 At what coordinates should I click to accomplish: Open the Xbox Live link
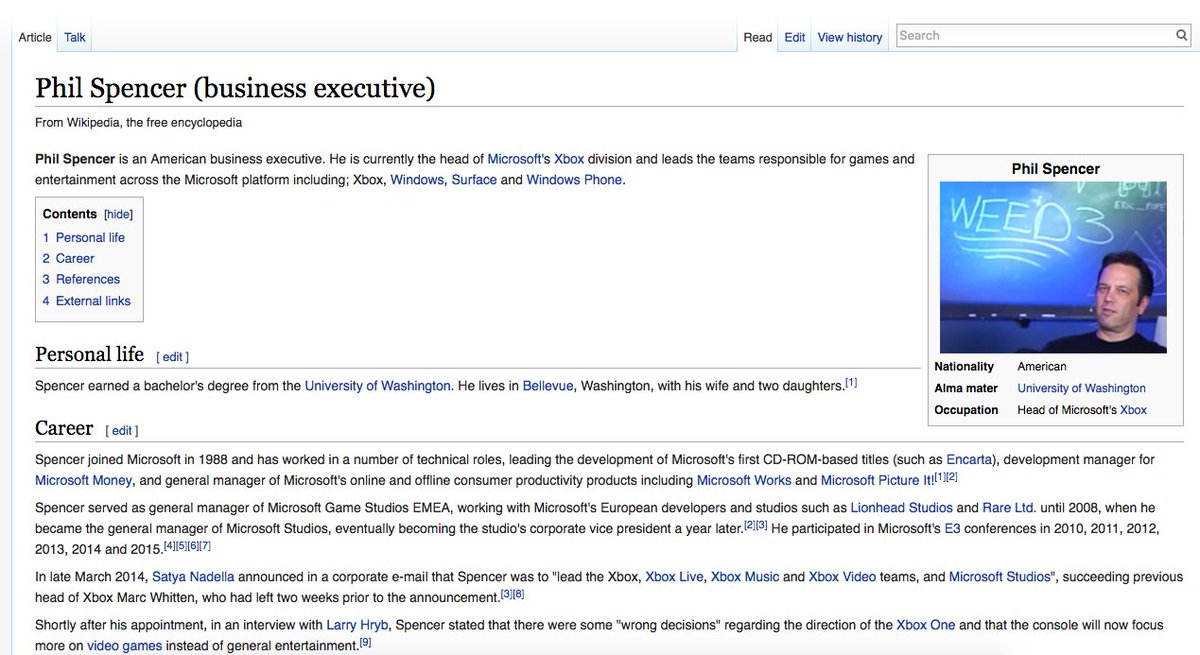coord(674,577)
